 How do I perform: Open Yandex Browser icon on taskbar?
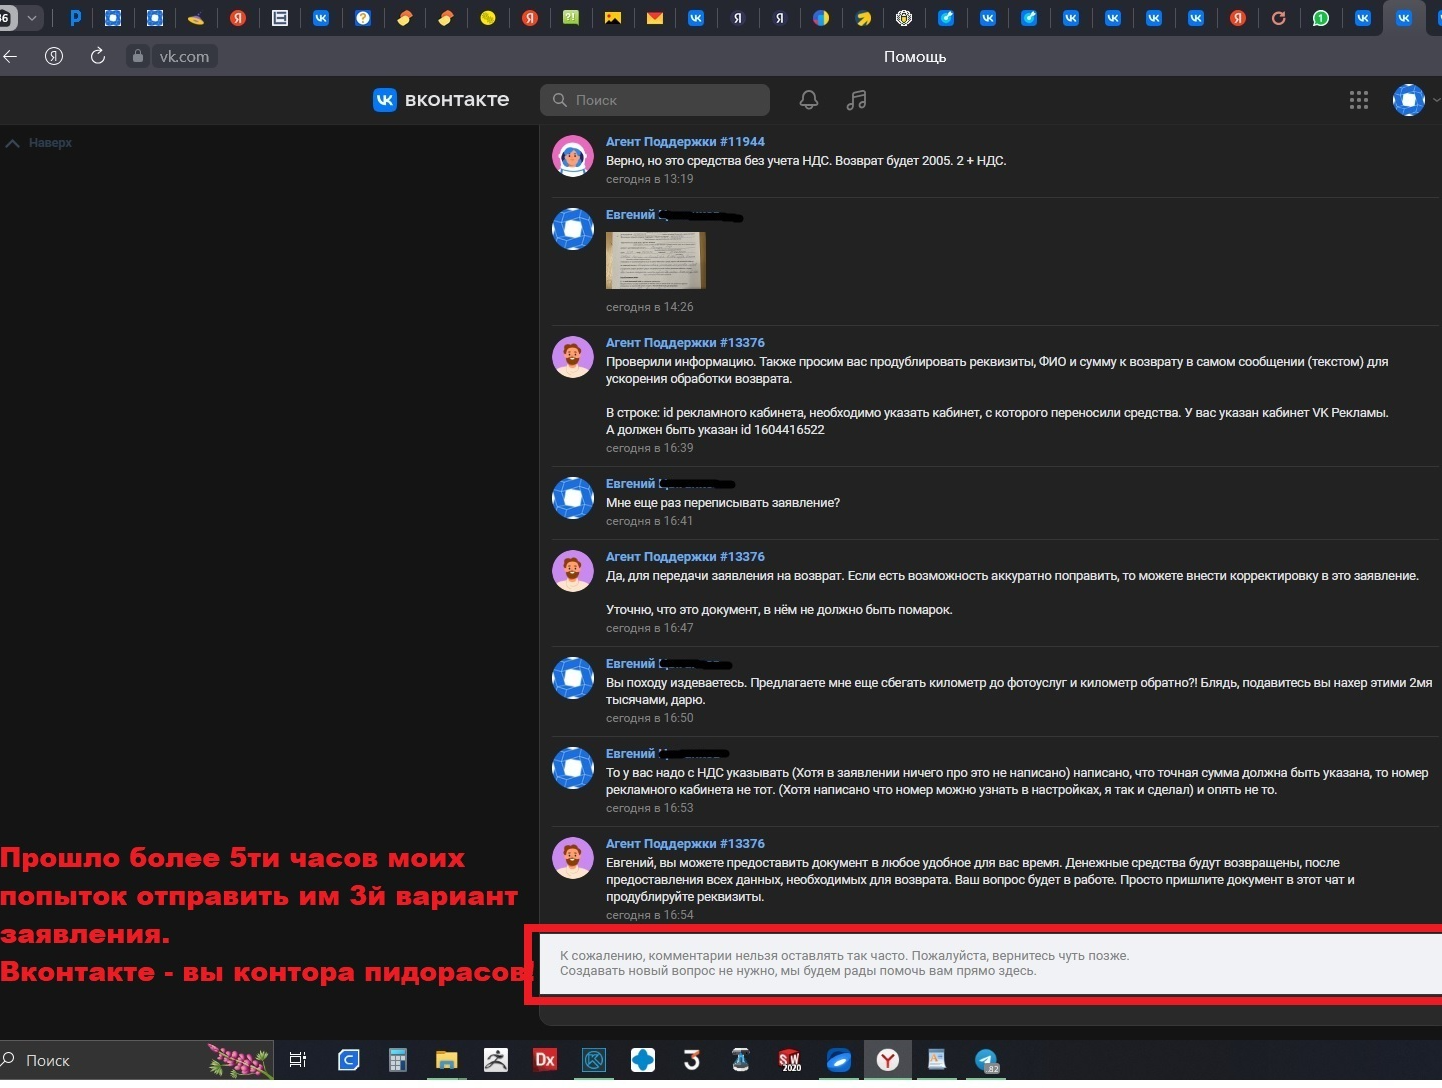888,1060
